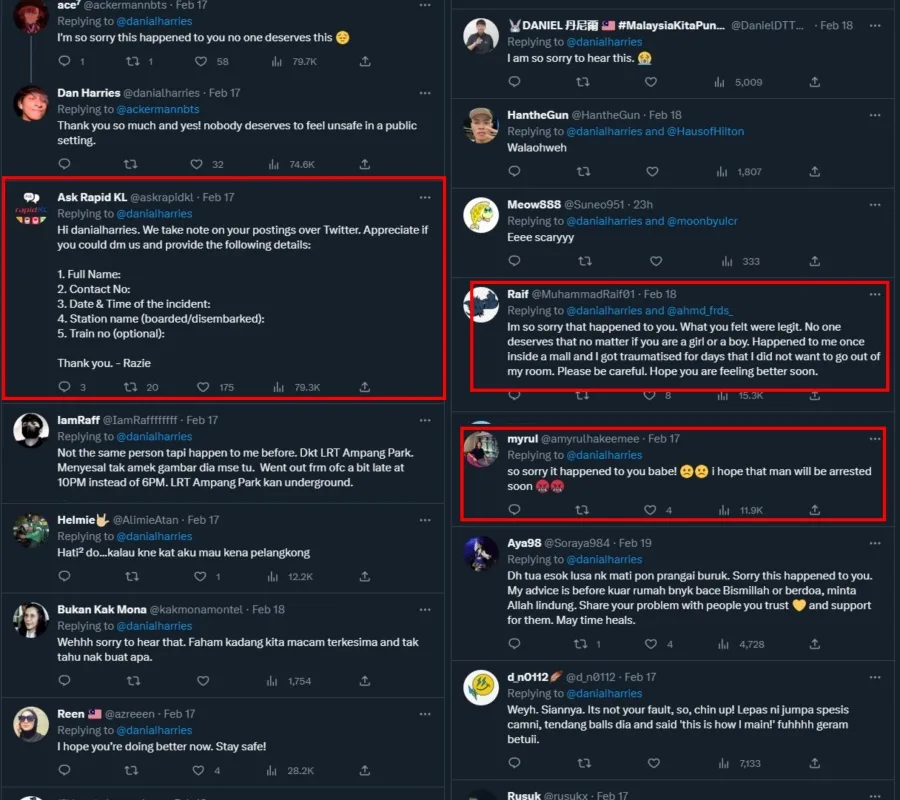Open more options on Ask Rapid KL tweet
The image size is (900, 800).
point(425,197)
